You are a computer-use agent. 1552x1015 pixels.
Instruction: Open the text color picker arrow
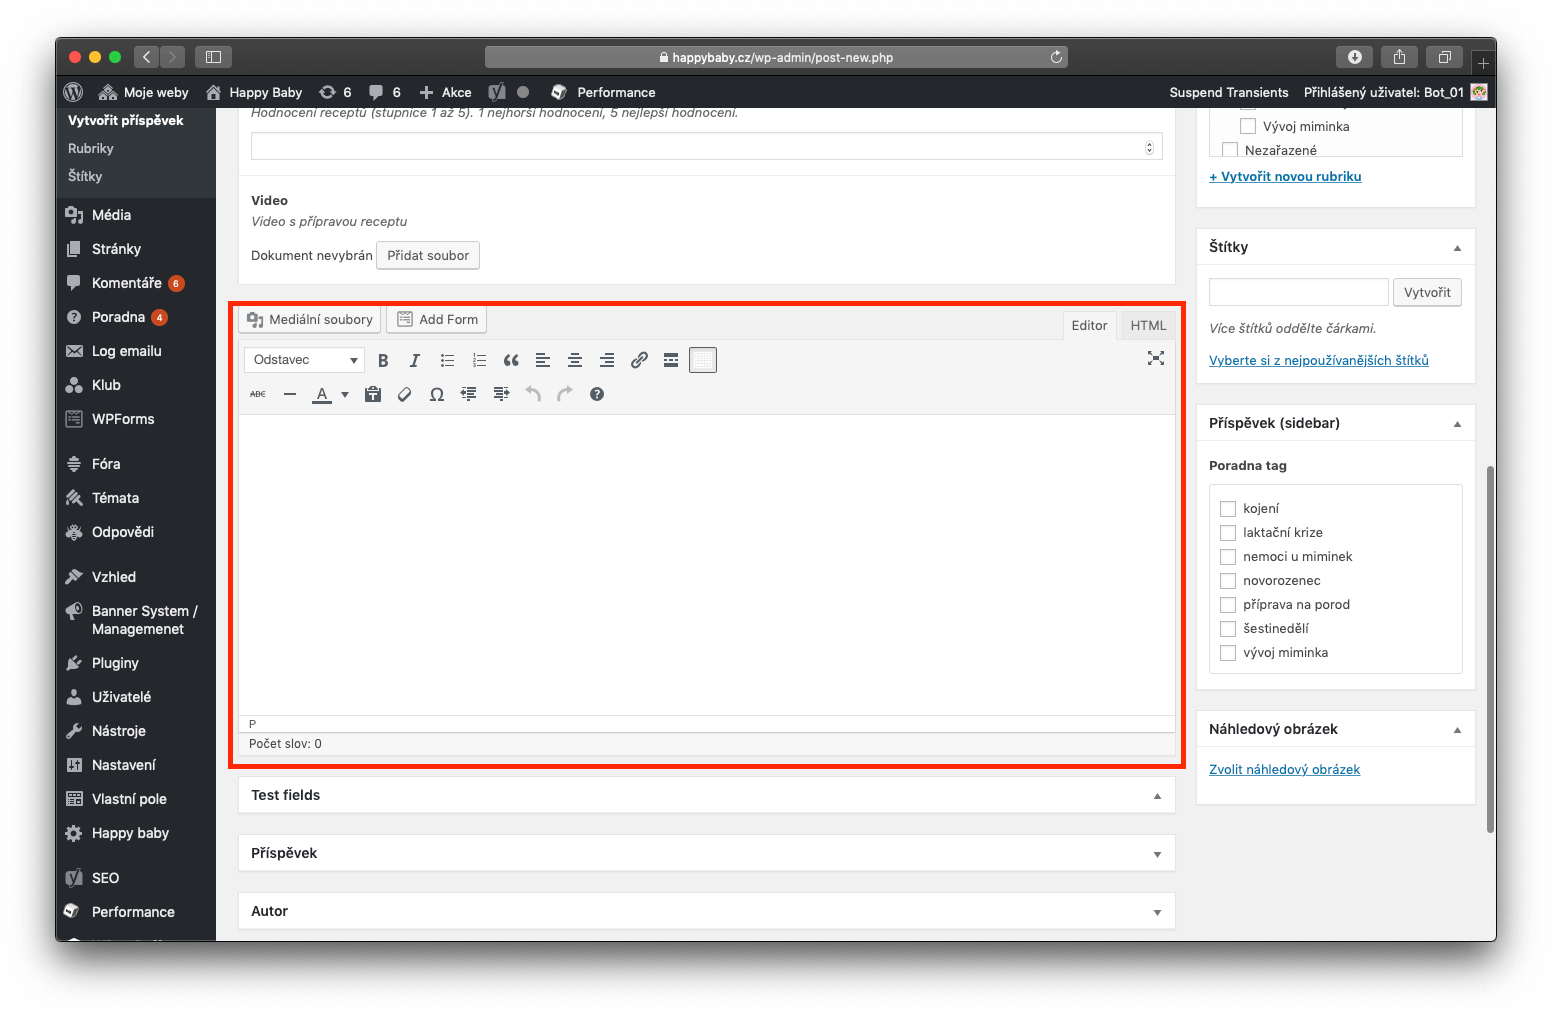point(345,394)
